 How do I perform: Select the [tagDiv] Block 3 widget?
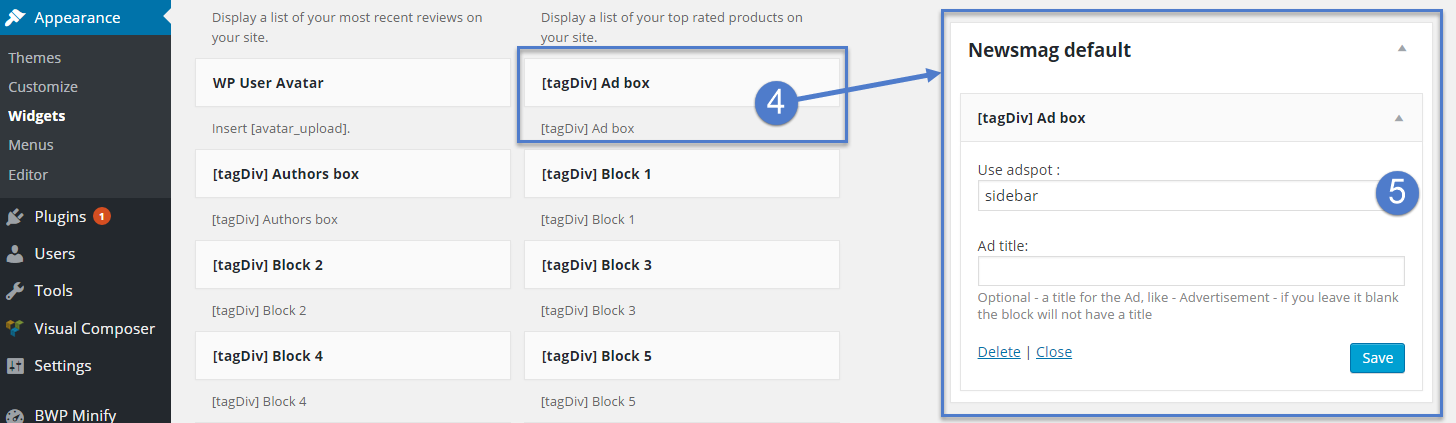click(682, 265)
